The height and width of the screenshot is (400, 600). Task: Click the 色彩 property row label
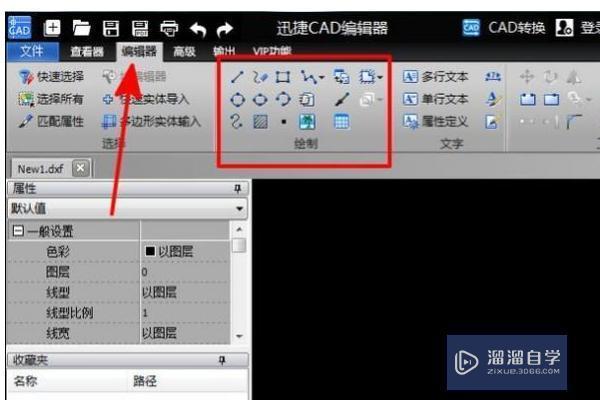pyautogui.click(x=58, y=251)
